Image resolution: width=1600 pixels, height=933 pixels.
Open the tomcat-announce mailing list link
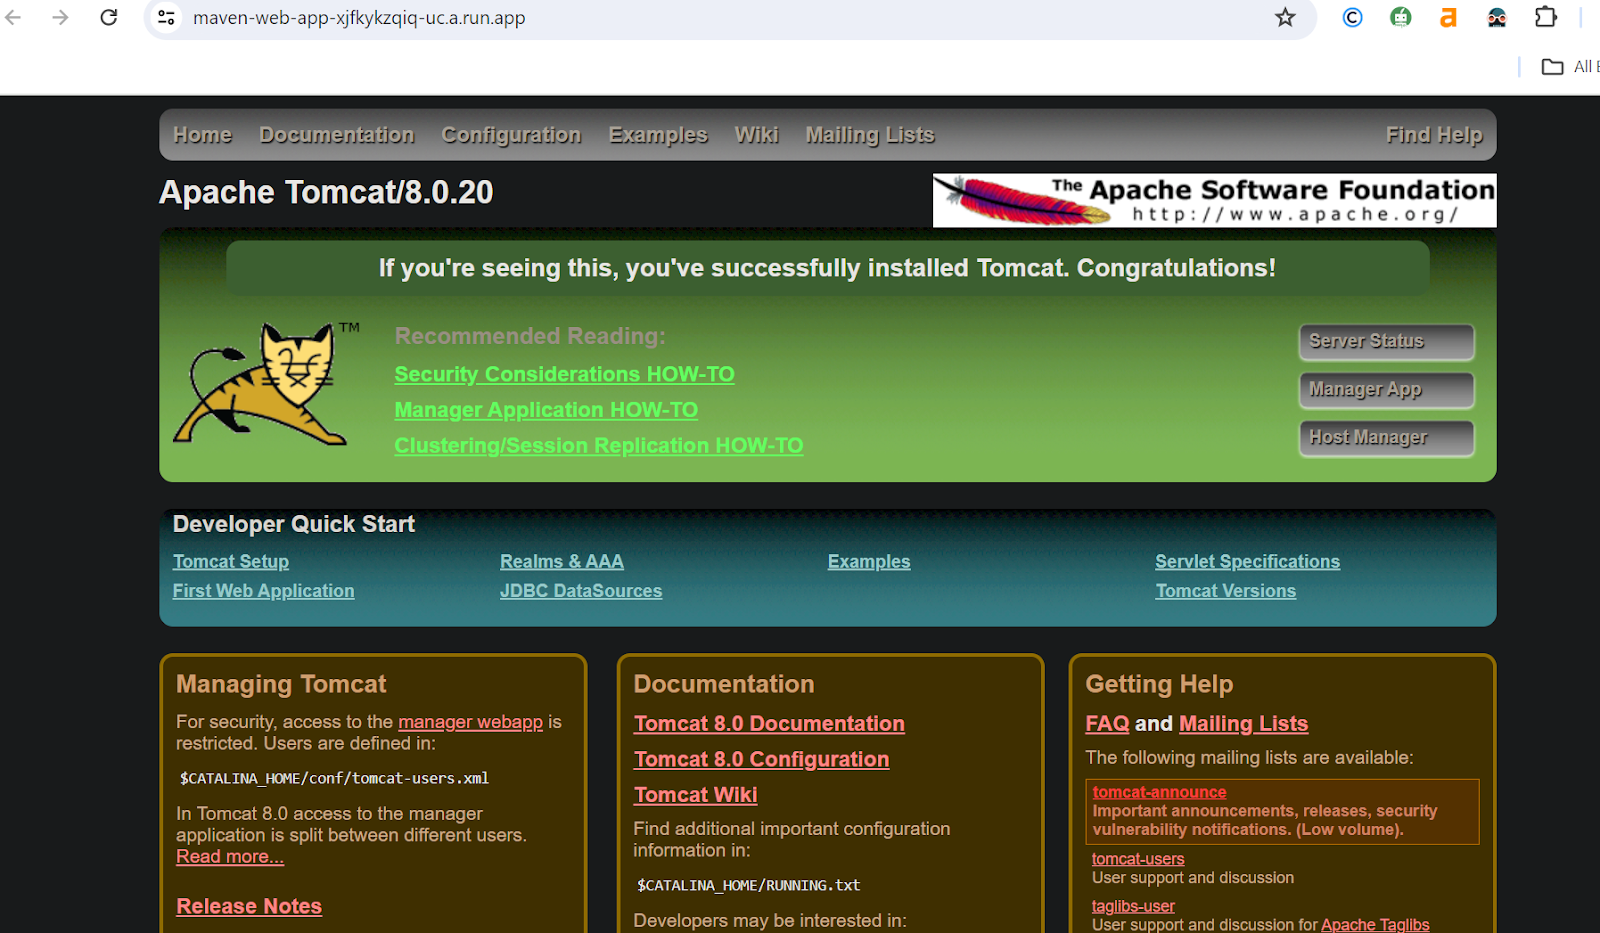(x=1159, y=792)
